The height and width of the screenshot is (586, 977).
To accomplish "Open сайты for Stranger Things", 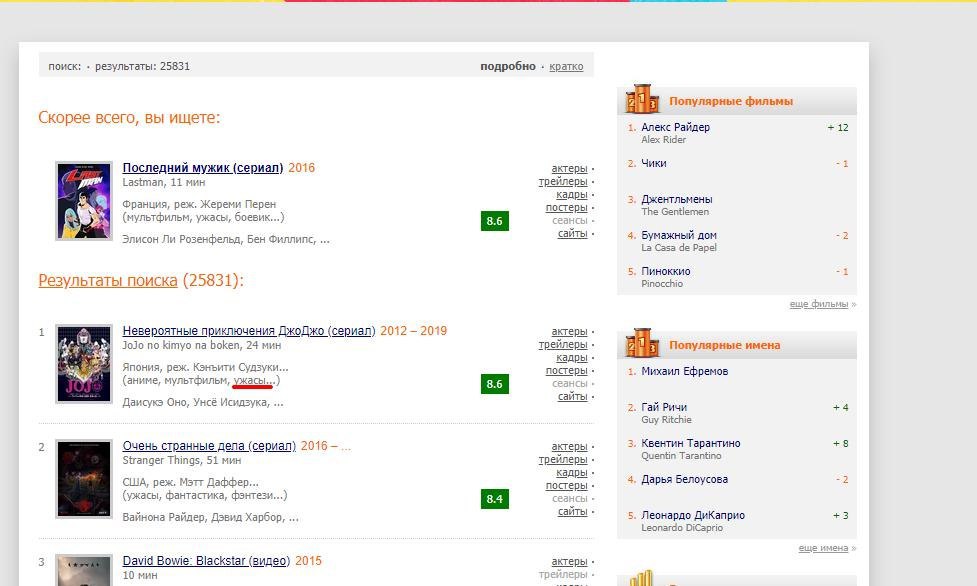I will (573, 511).
